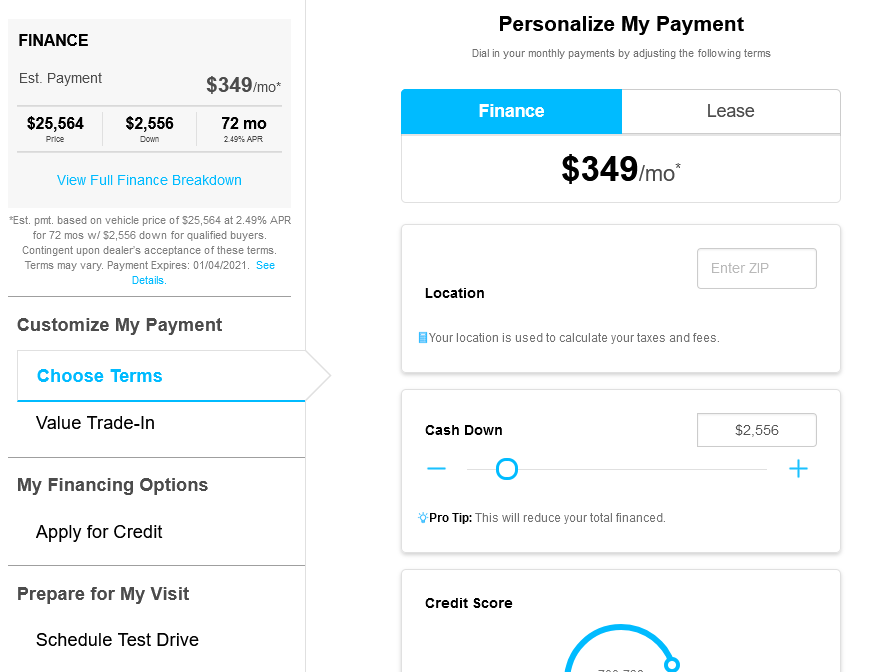878x672 pixels.
Task: Click the lightbulb Pro Tip icon
Action: pos(423,517)
